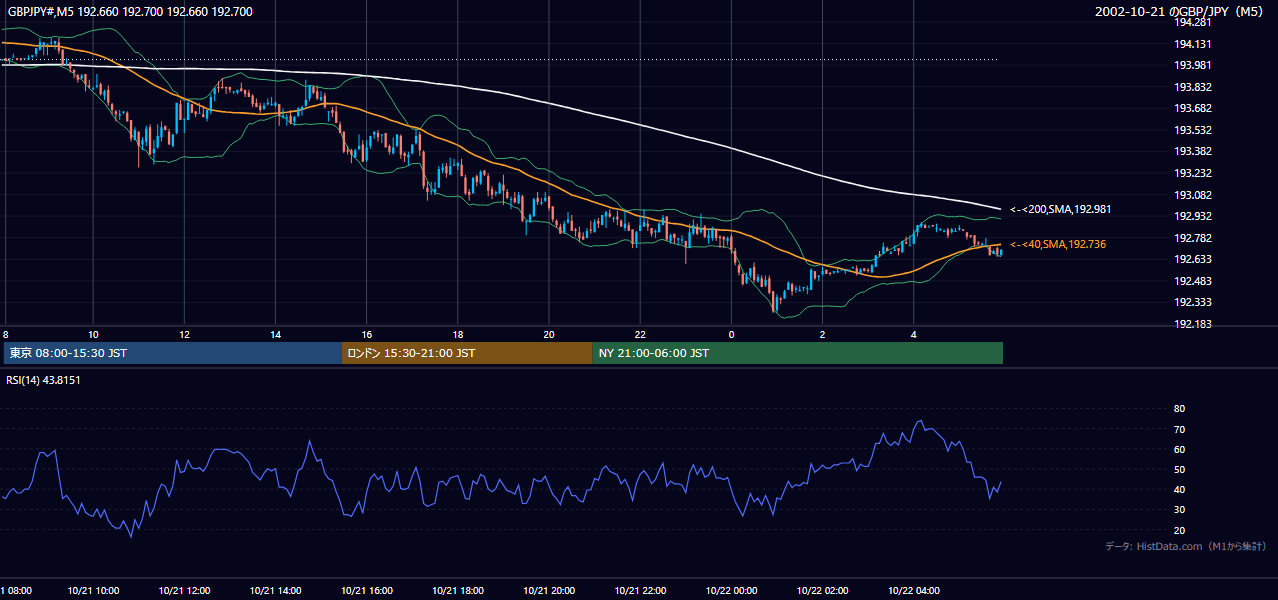Screen dimensions: 1278x600
Task: Click RSI scale value 70
Action: 1180,429
